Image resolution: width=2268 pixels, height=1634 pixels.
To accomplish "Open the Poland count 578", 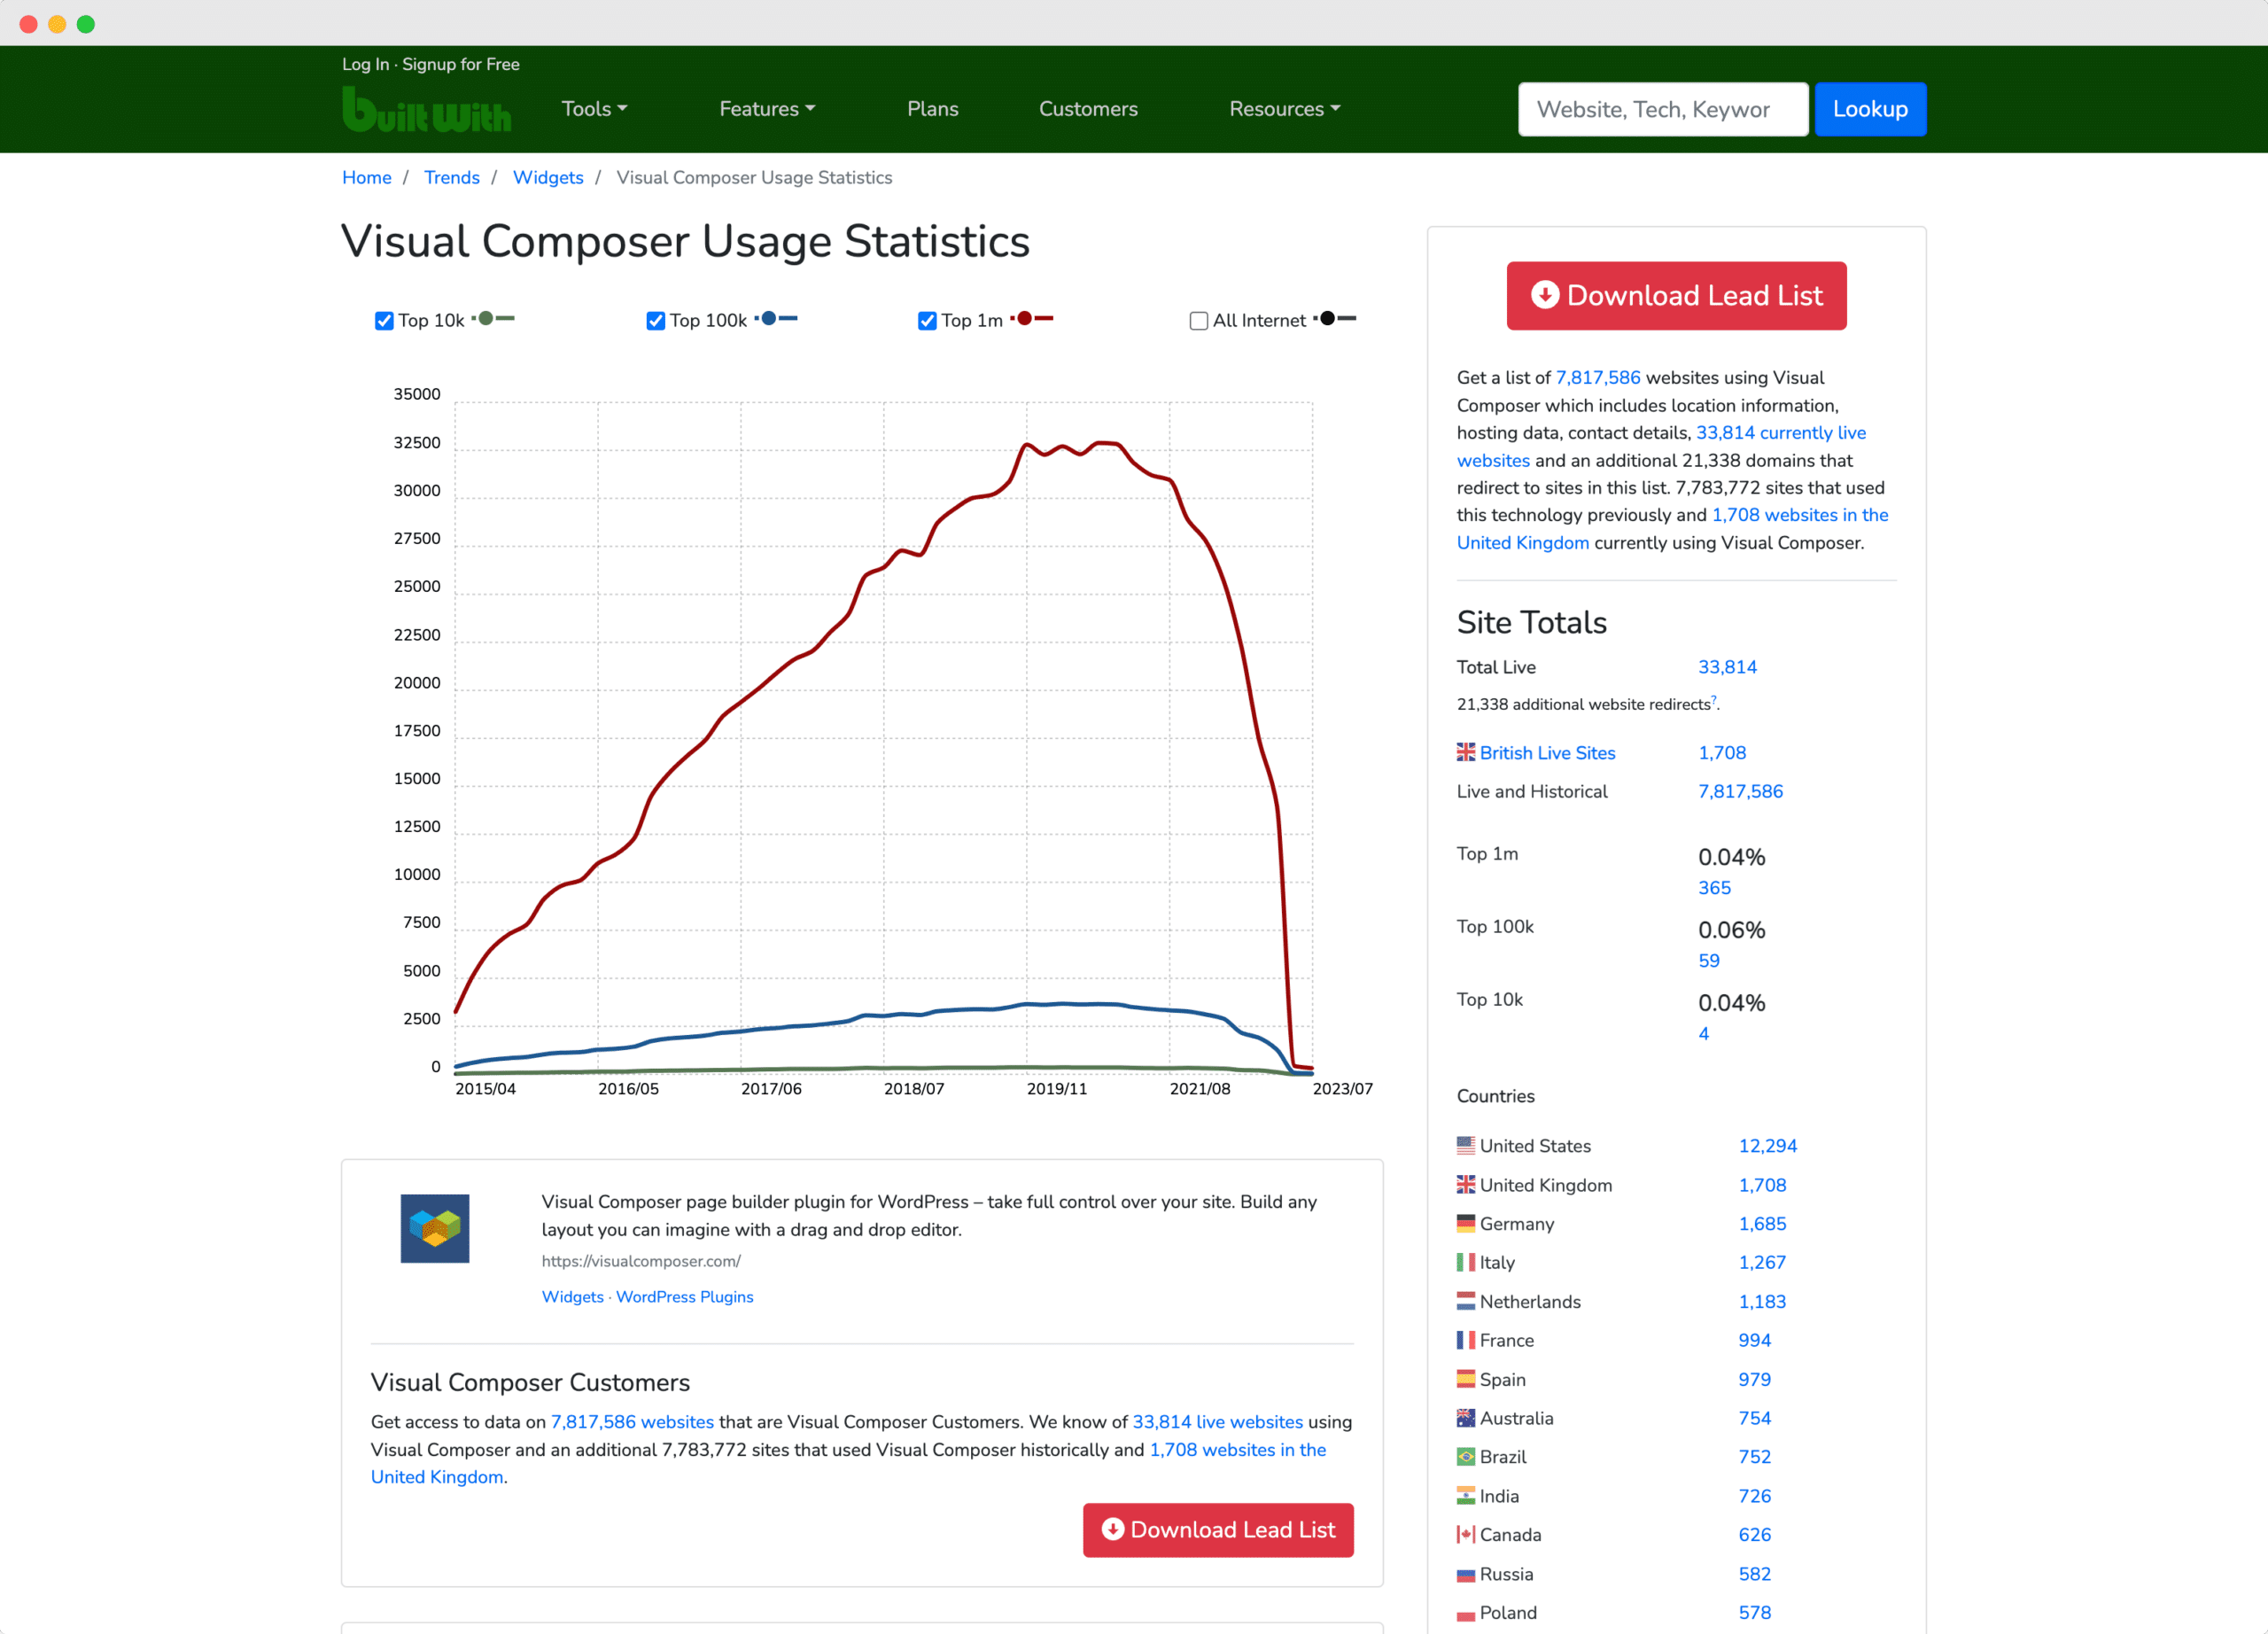I will [x=1754, y=1613].
